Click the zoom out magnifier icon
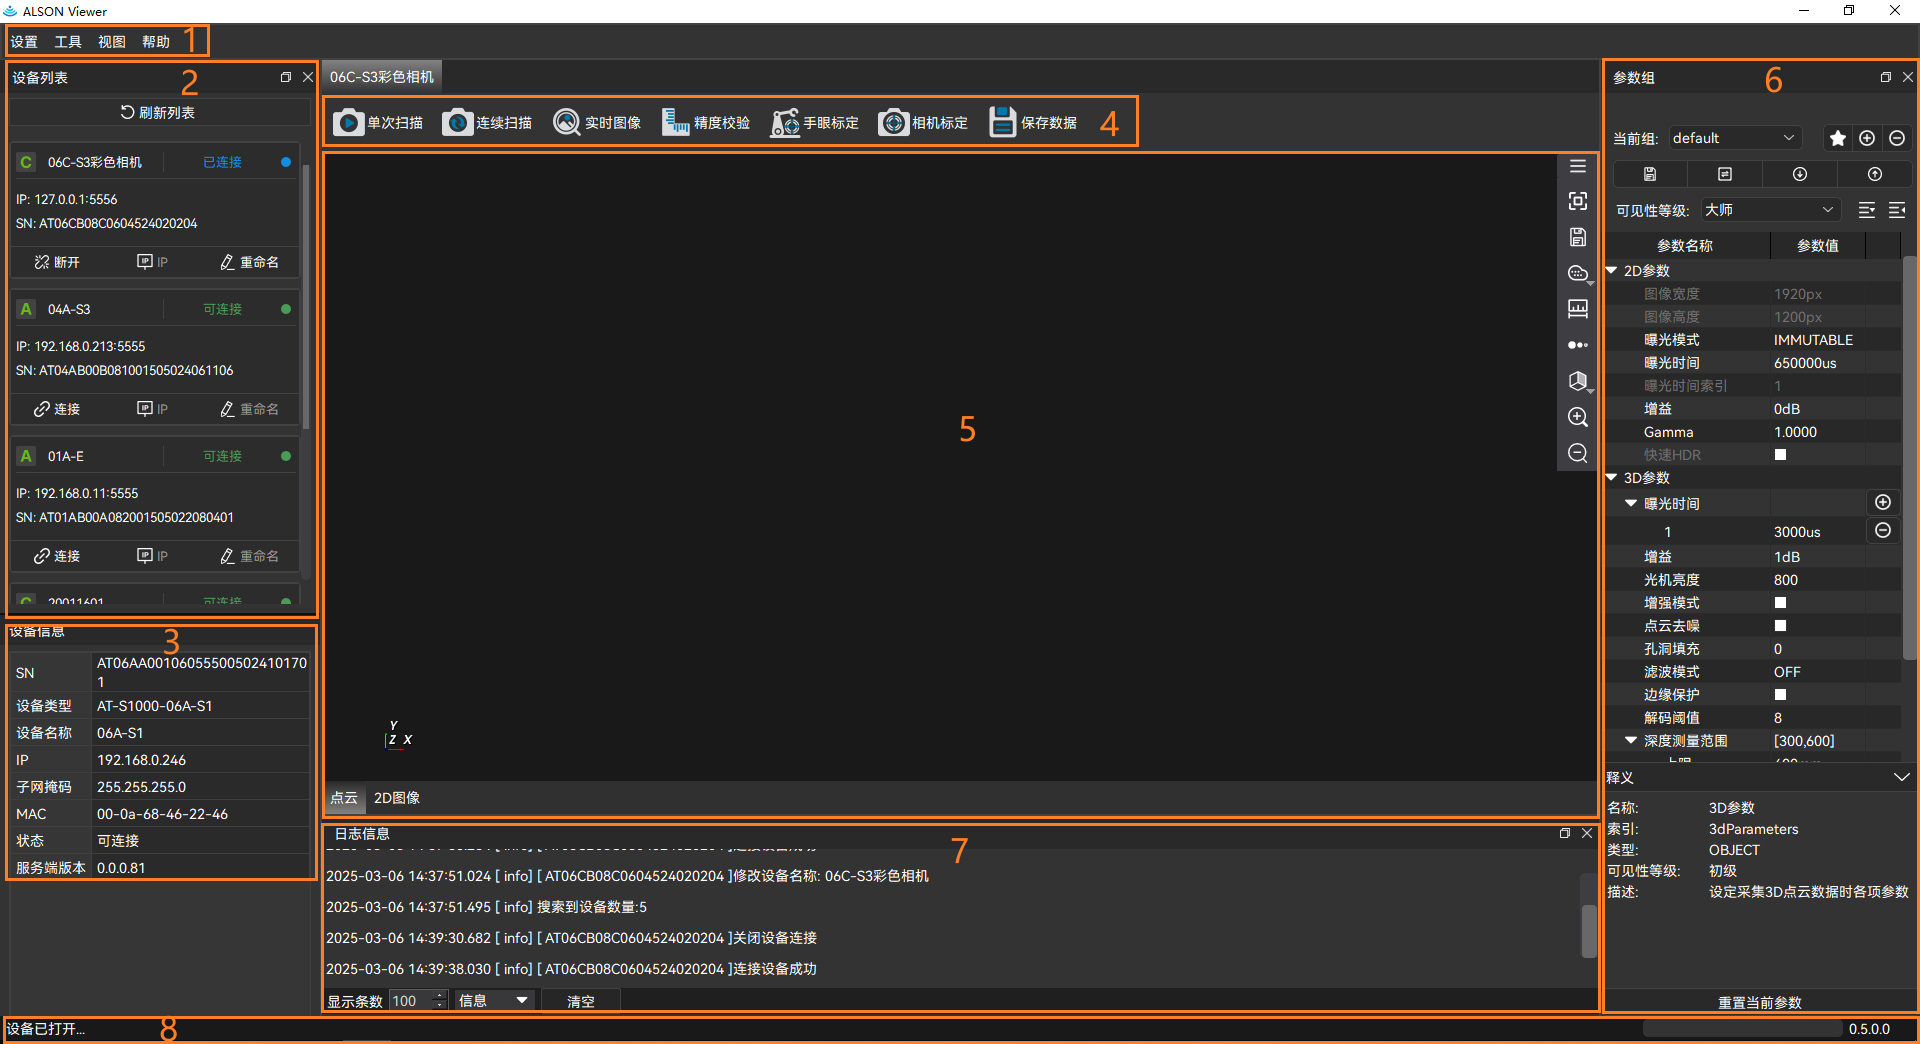The width and height of the screenshot is (1920, 1044). [x=1577, y=453]
